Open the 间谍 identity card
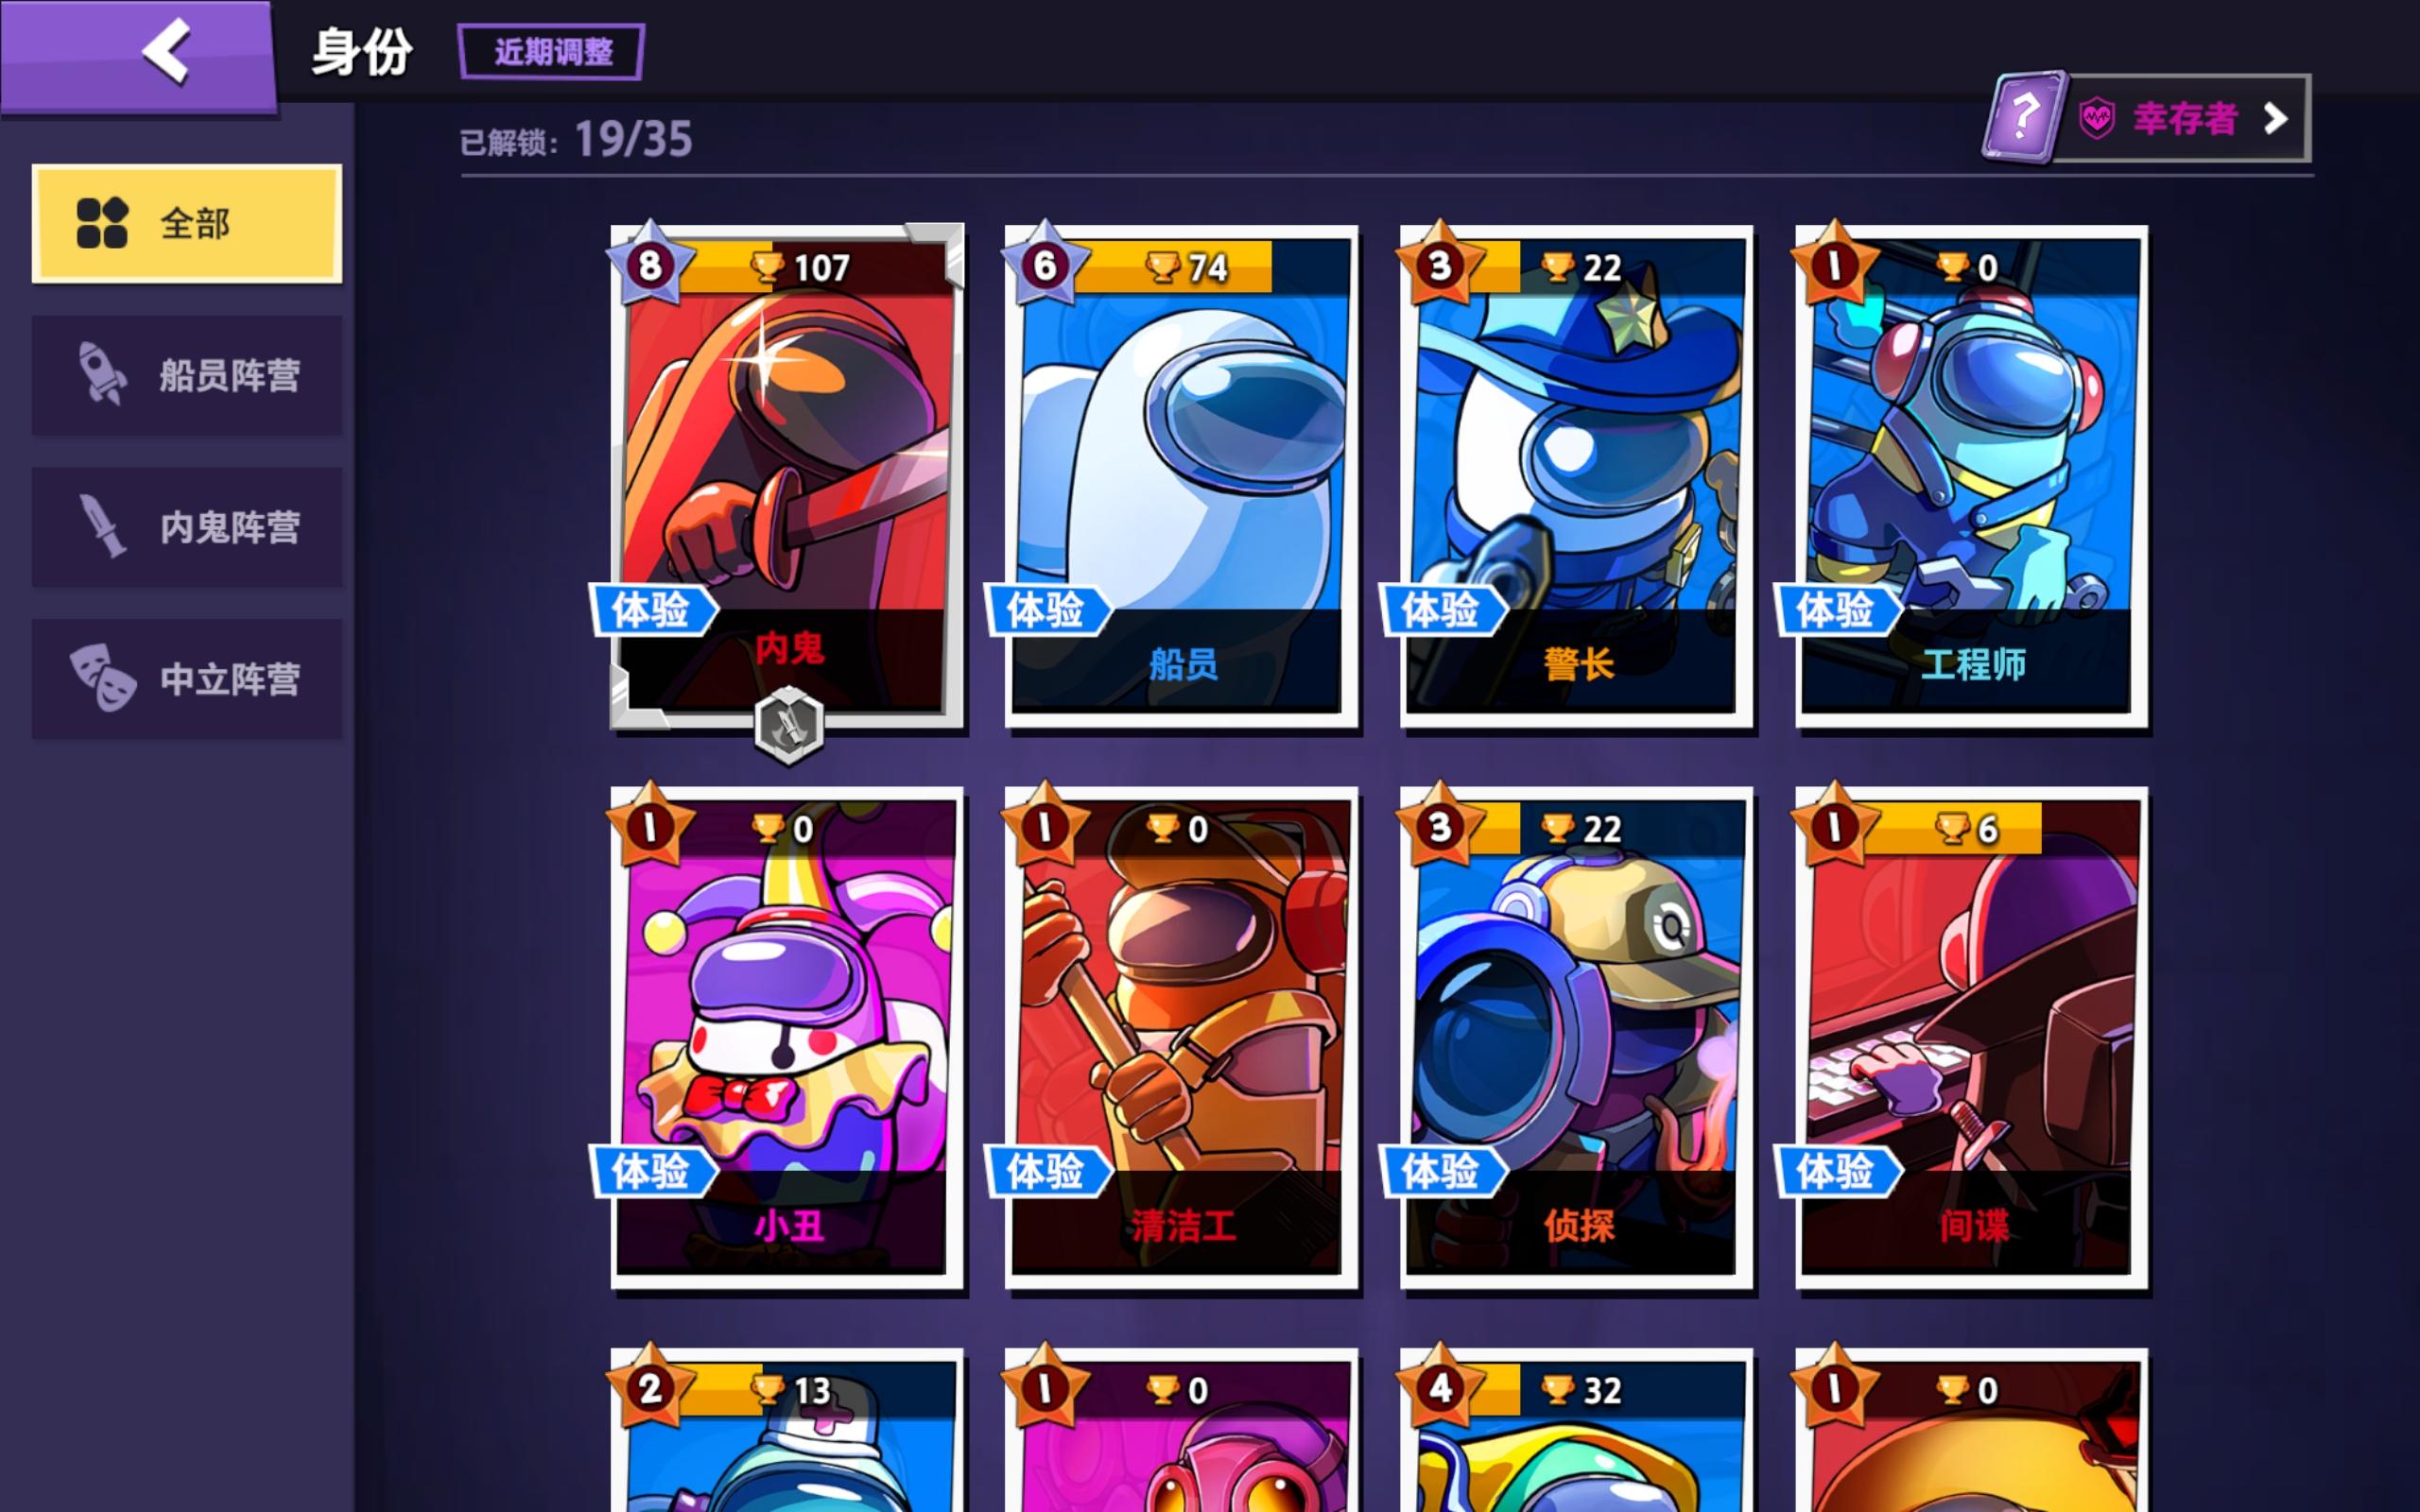 point(1971,1039)
